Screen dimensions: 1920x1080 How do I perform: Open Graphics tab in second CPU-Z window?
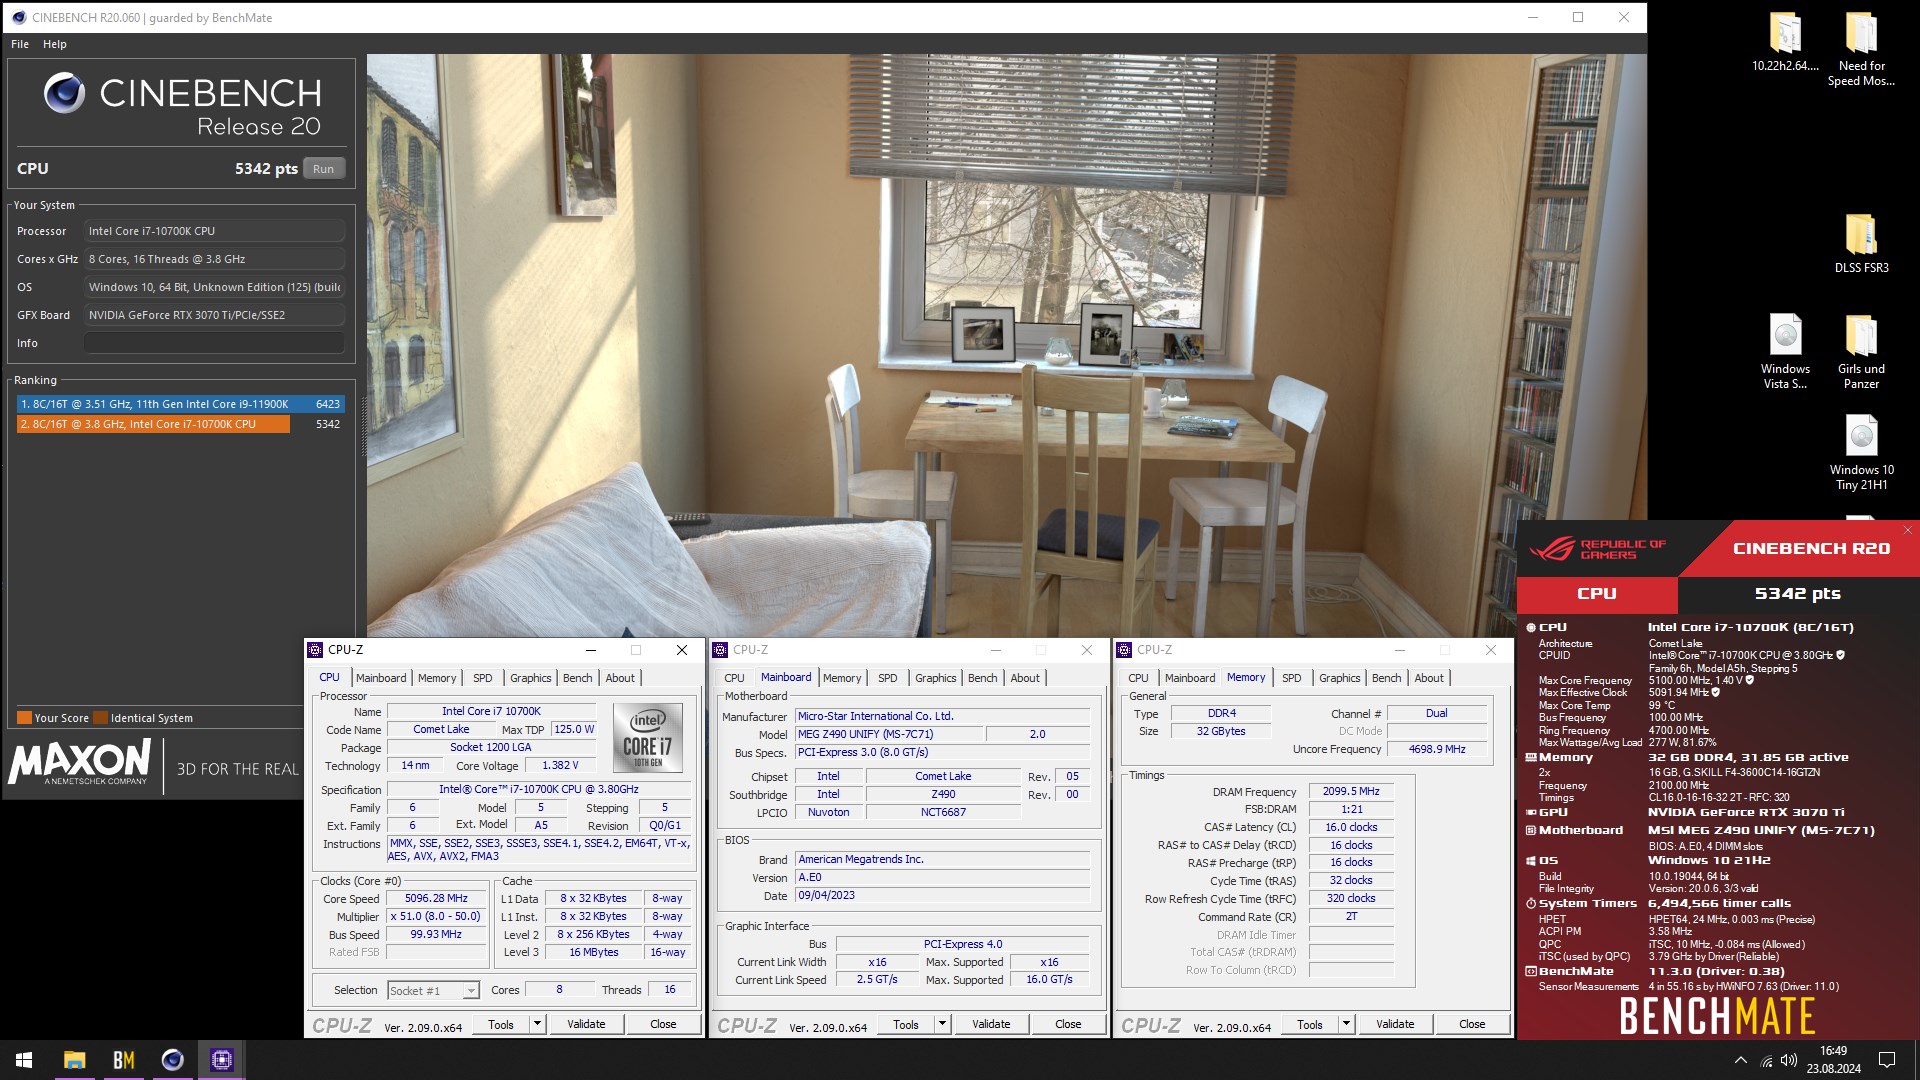click(x=935, y=678)
